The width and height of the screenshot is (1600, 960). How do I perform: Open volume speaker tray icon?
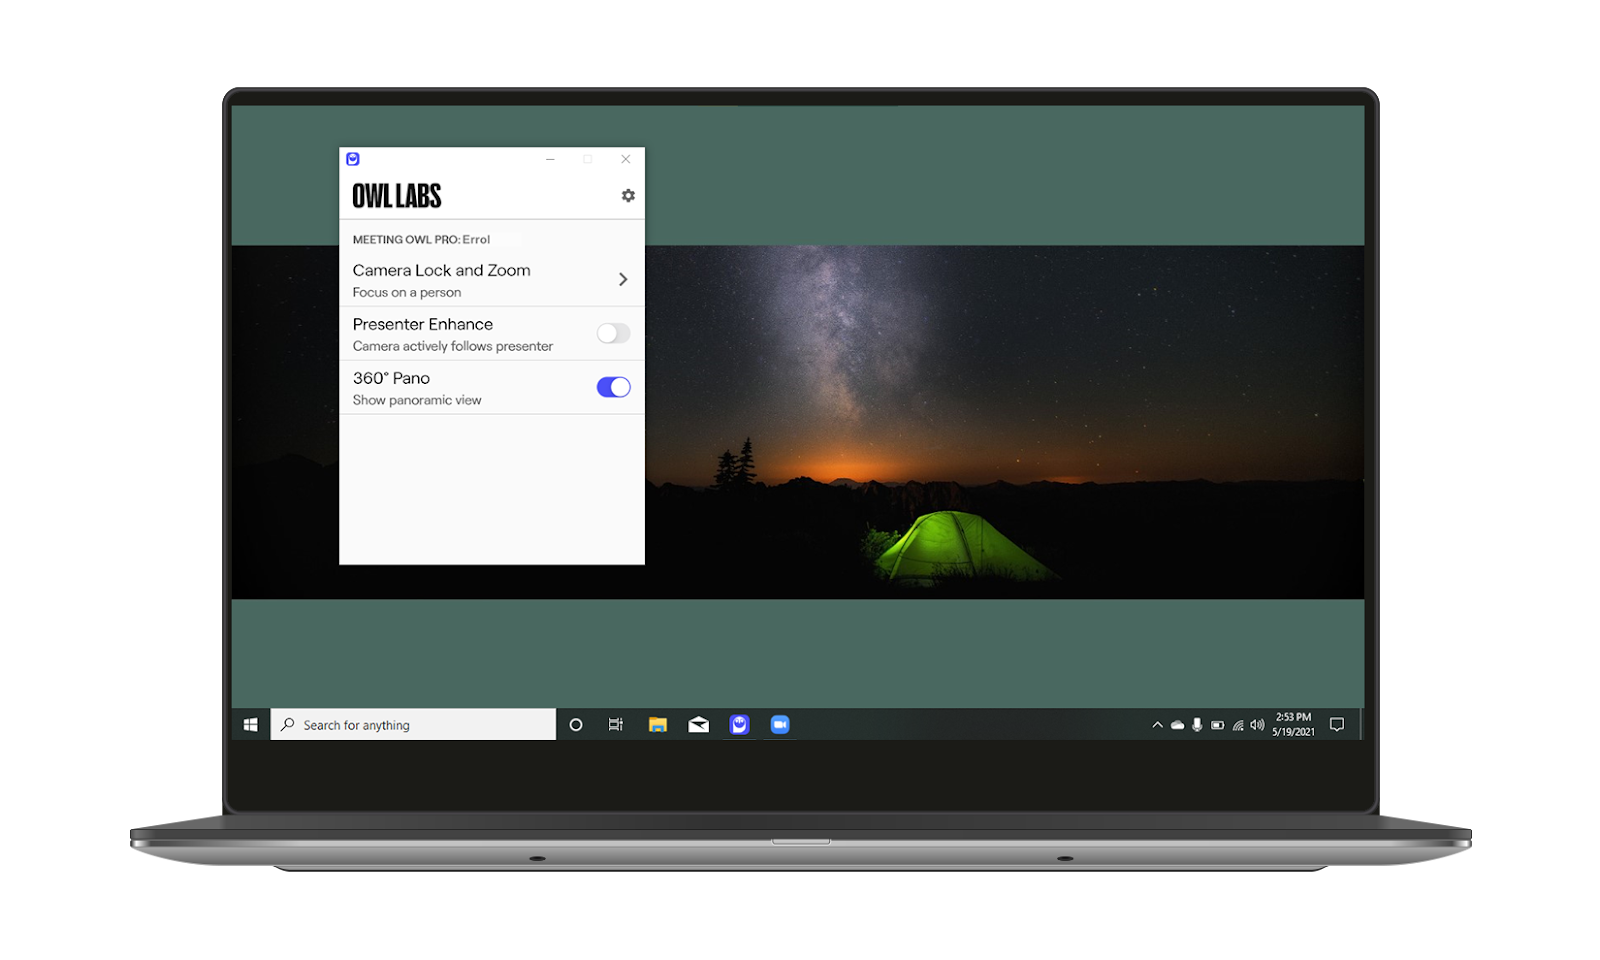(x=1257, y=725)
